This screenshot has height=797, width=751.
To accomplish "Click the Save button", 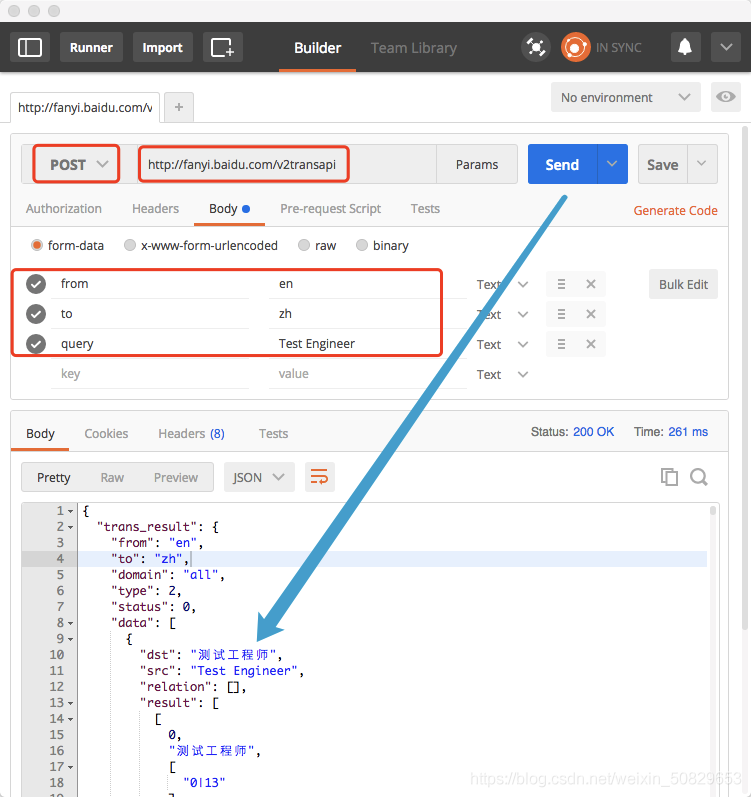I will click(x=663, y=164).
